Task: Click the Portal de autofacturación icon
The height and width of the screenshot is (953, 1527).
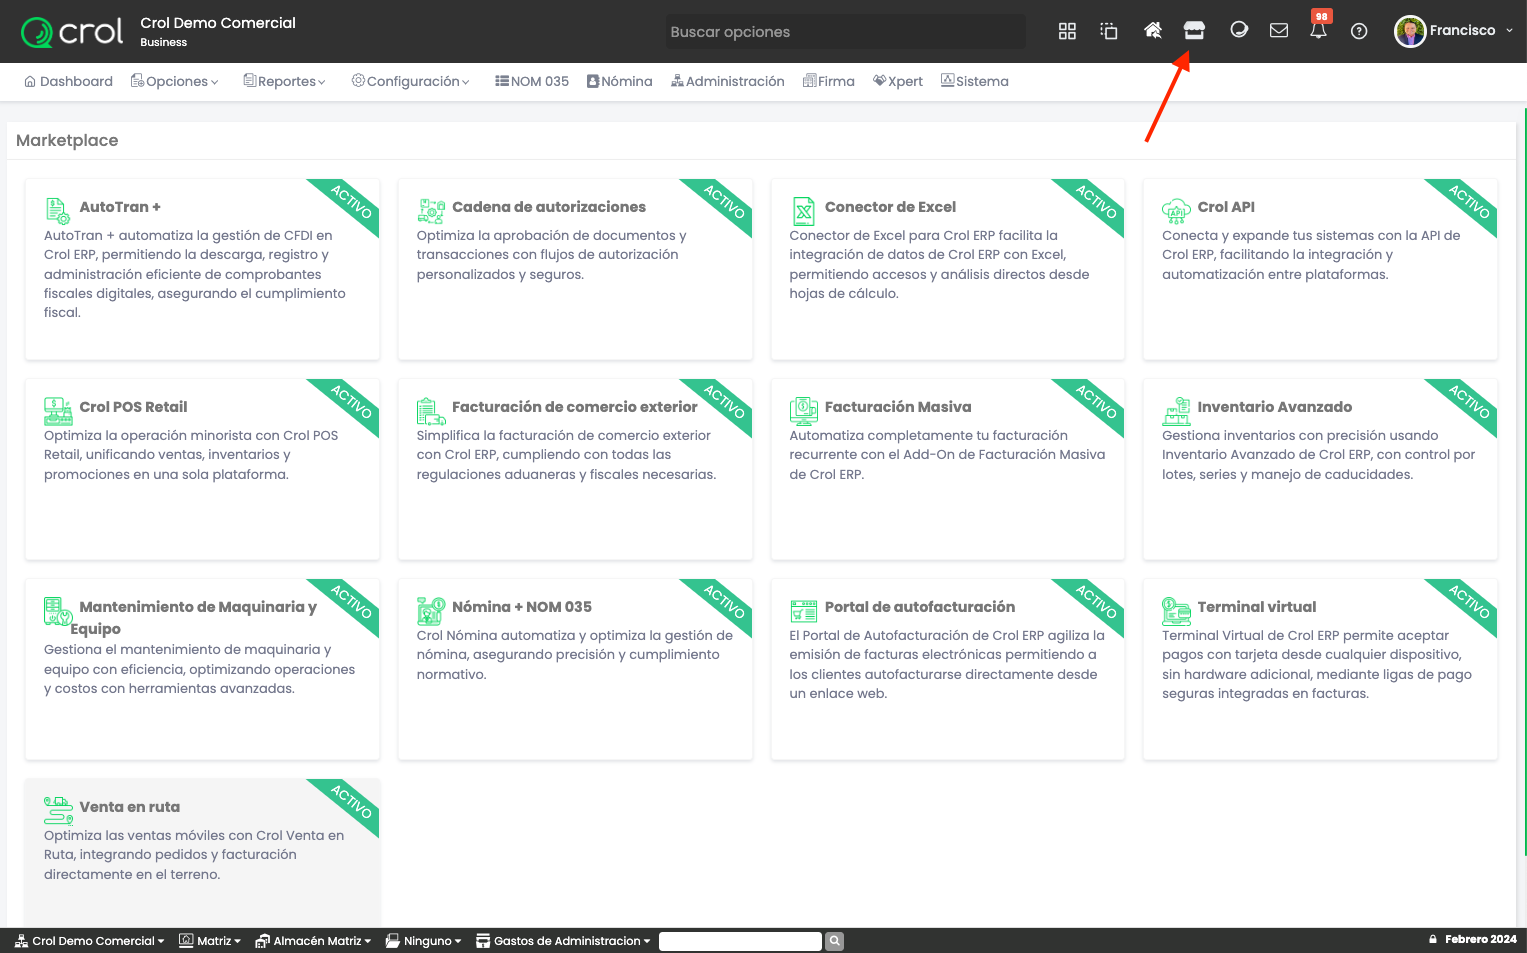Action: 804,610
